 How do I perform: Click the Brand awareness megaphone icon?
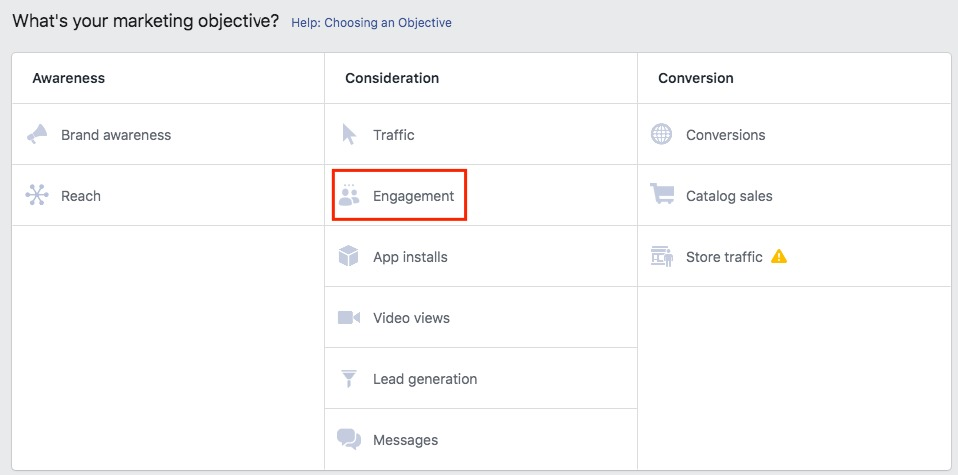click(37, 134)
